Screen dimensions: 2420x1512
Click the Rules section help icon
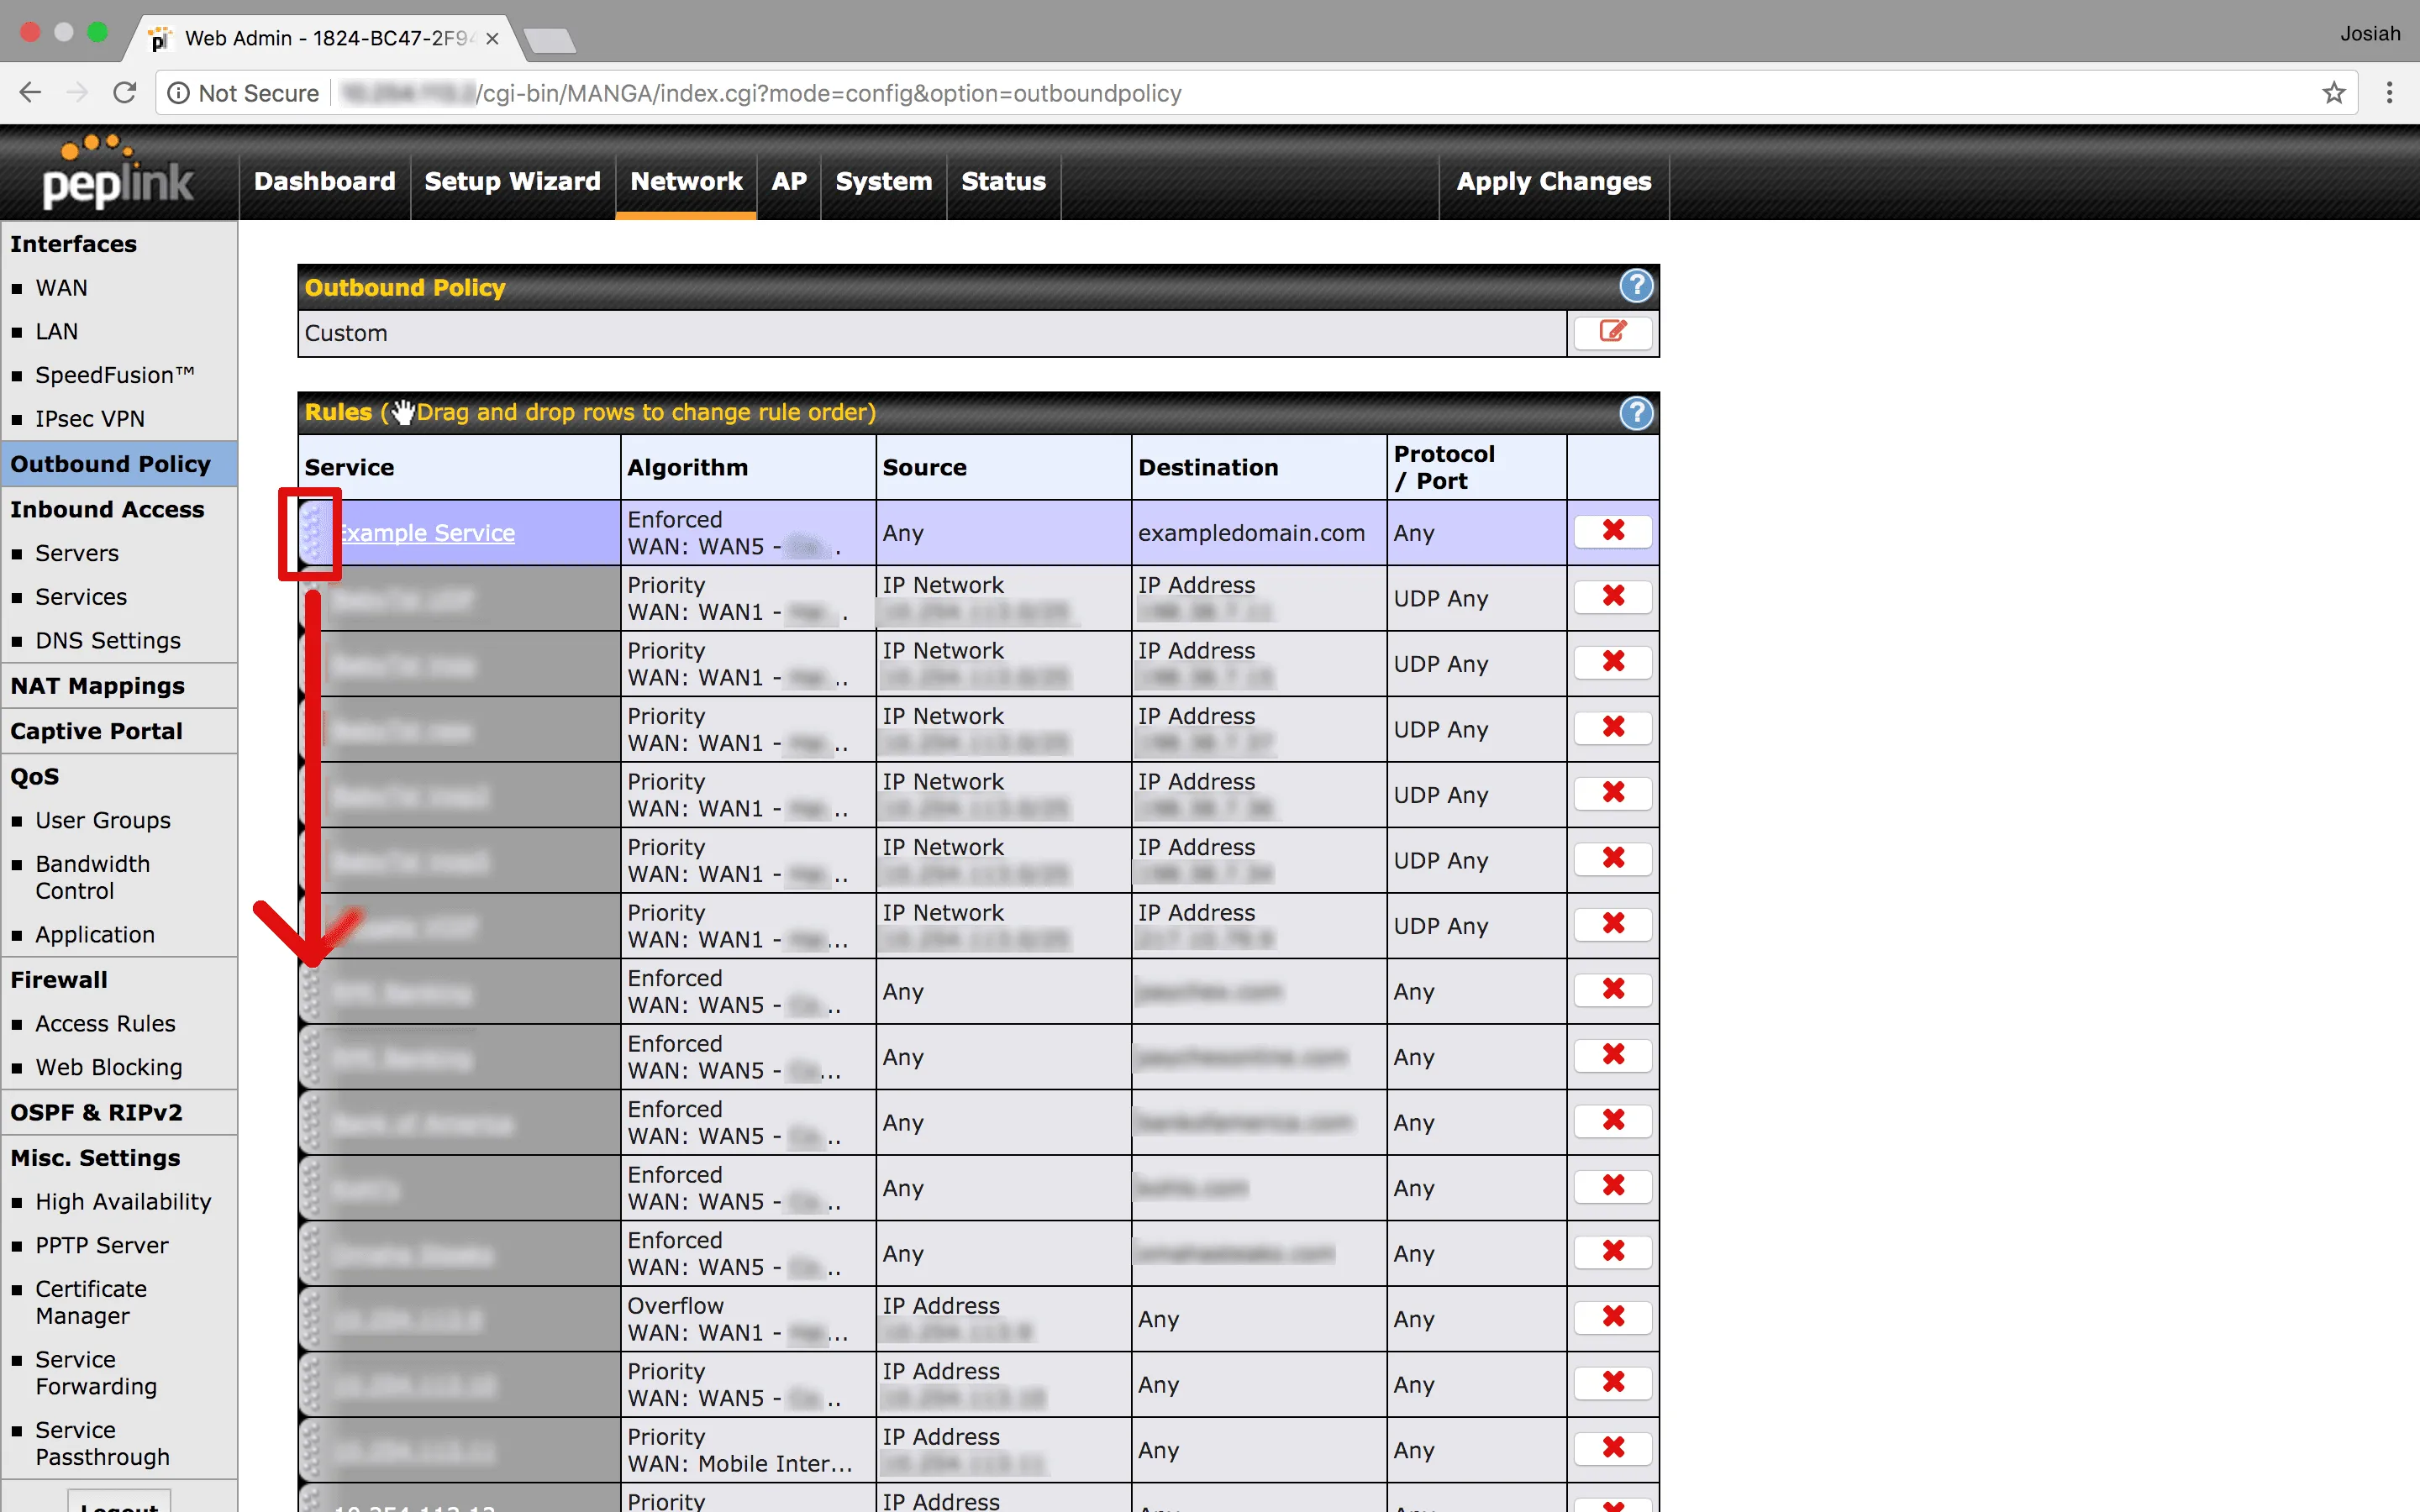[1636, 412]
